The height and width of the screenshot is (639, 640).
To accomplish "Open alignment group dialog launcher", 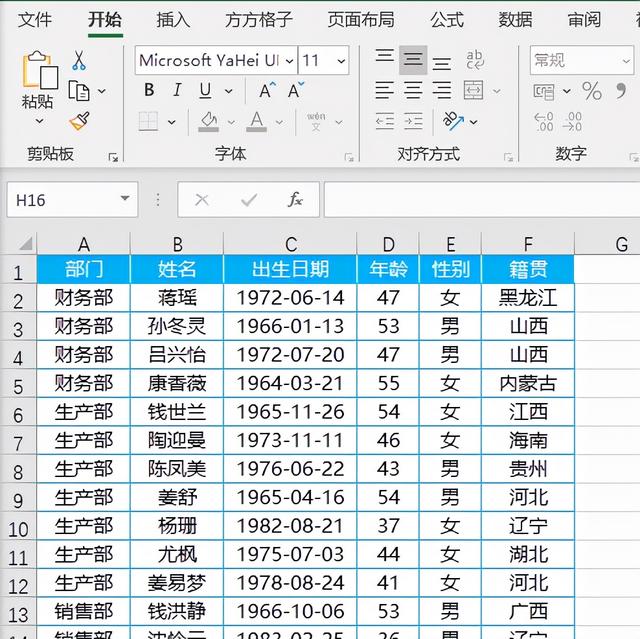I will point(508,157).
